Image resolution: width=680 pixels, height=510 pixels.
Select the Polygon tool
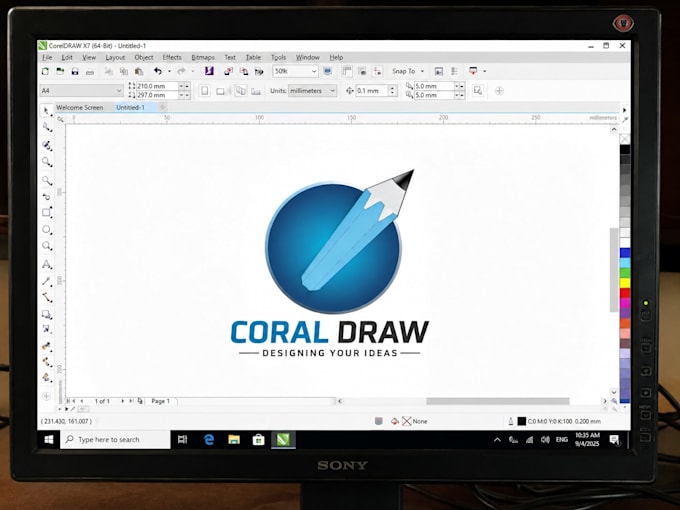(x=46, y=246)
